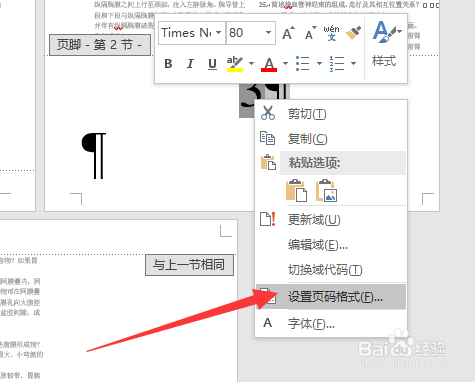Choose 复制(C) from the context menu

pyautogui.click(x=331, y=139)
